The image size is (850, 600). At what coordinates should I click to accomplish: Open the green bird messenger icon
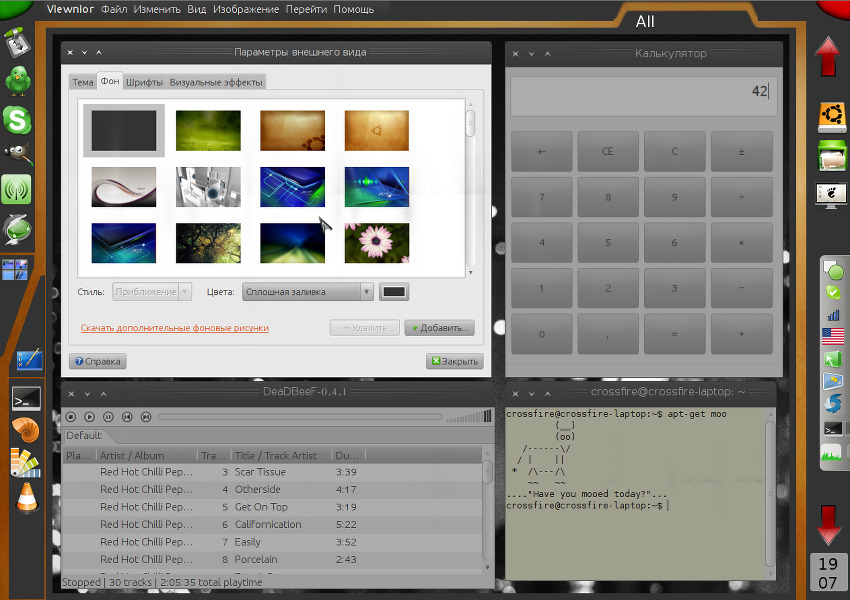[17, 81]
